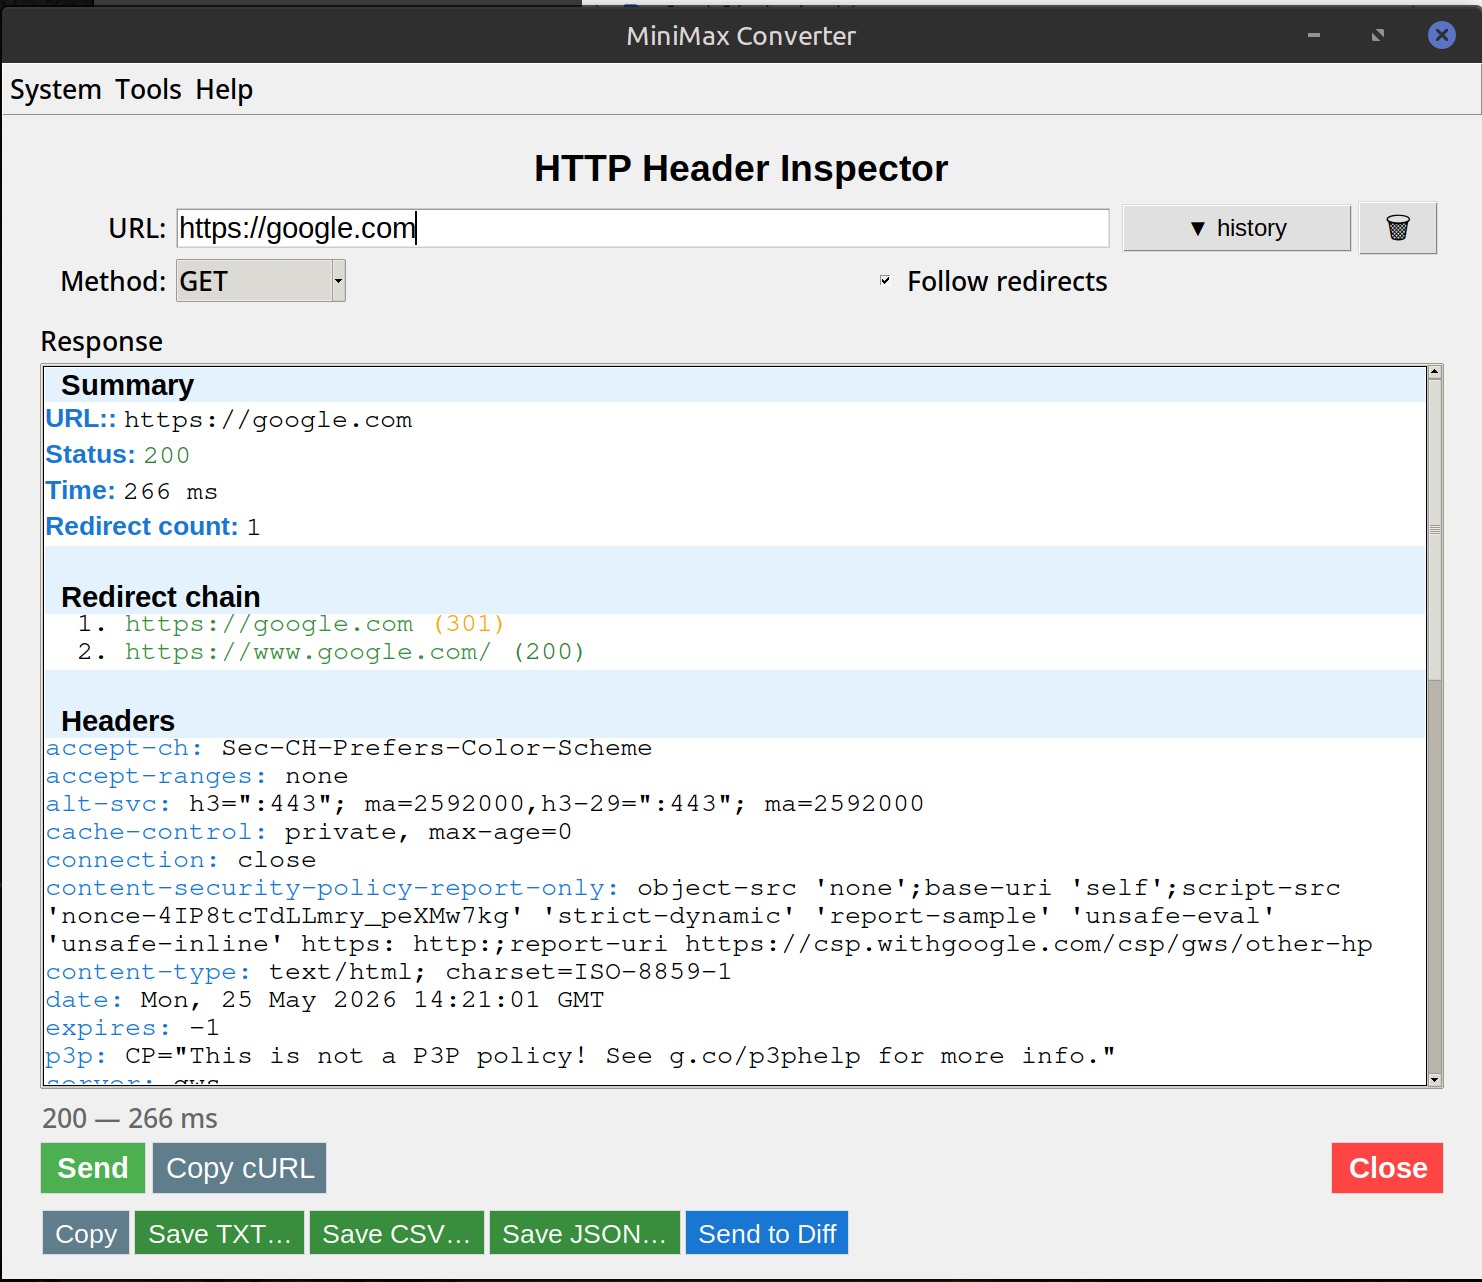Close the window via title bar X
1482x1282 pixels.
[1441, 36]
